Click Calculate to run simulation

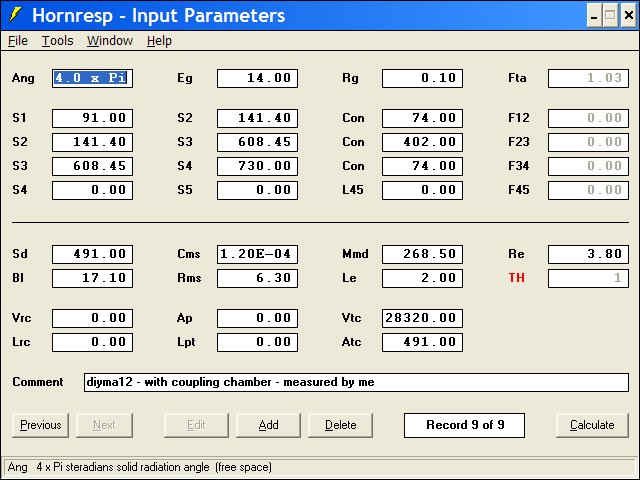[592, 425]
